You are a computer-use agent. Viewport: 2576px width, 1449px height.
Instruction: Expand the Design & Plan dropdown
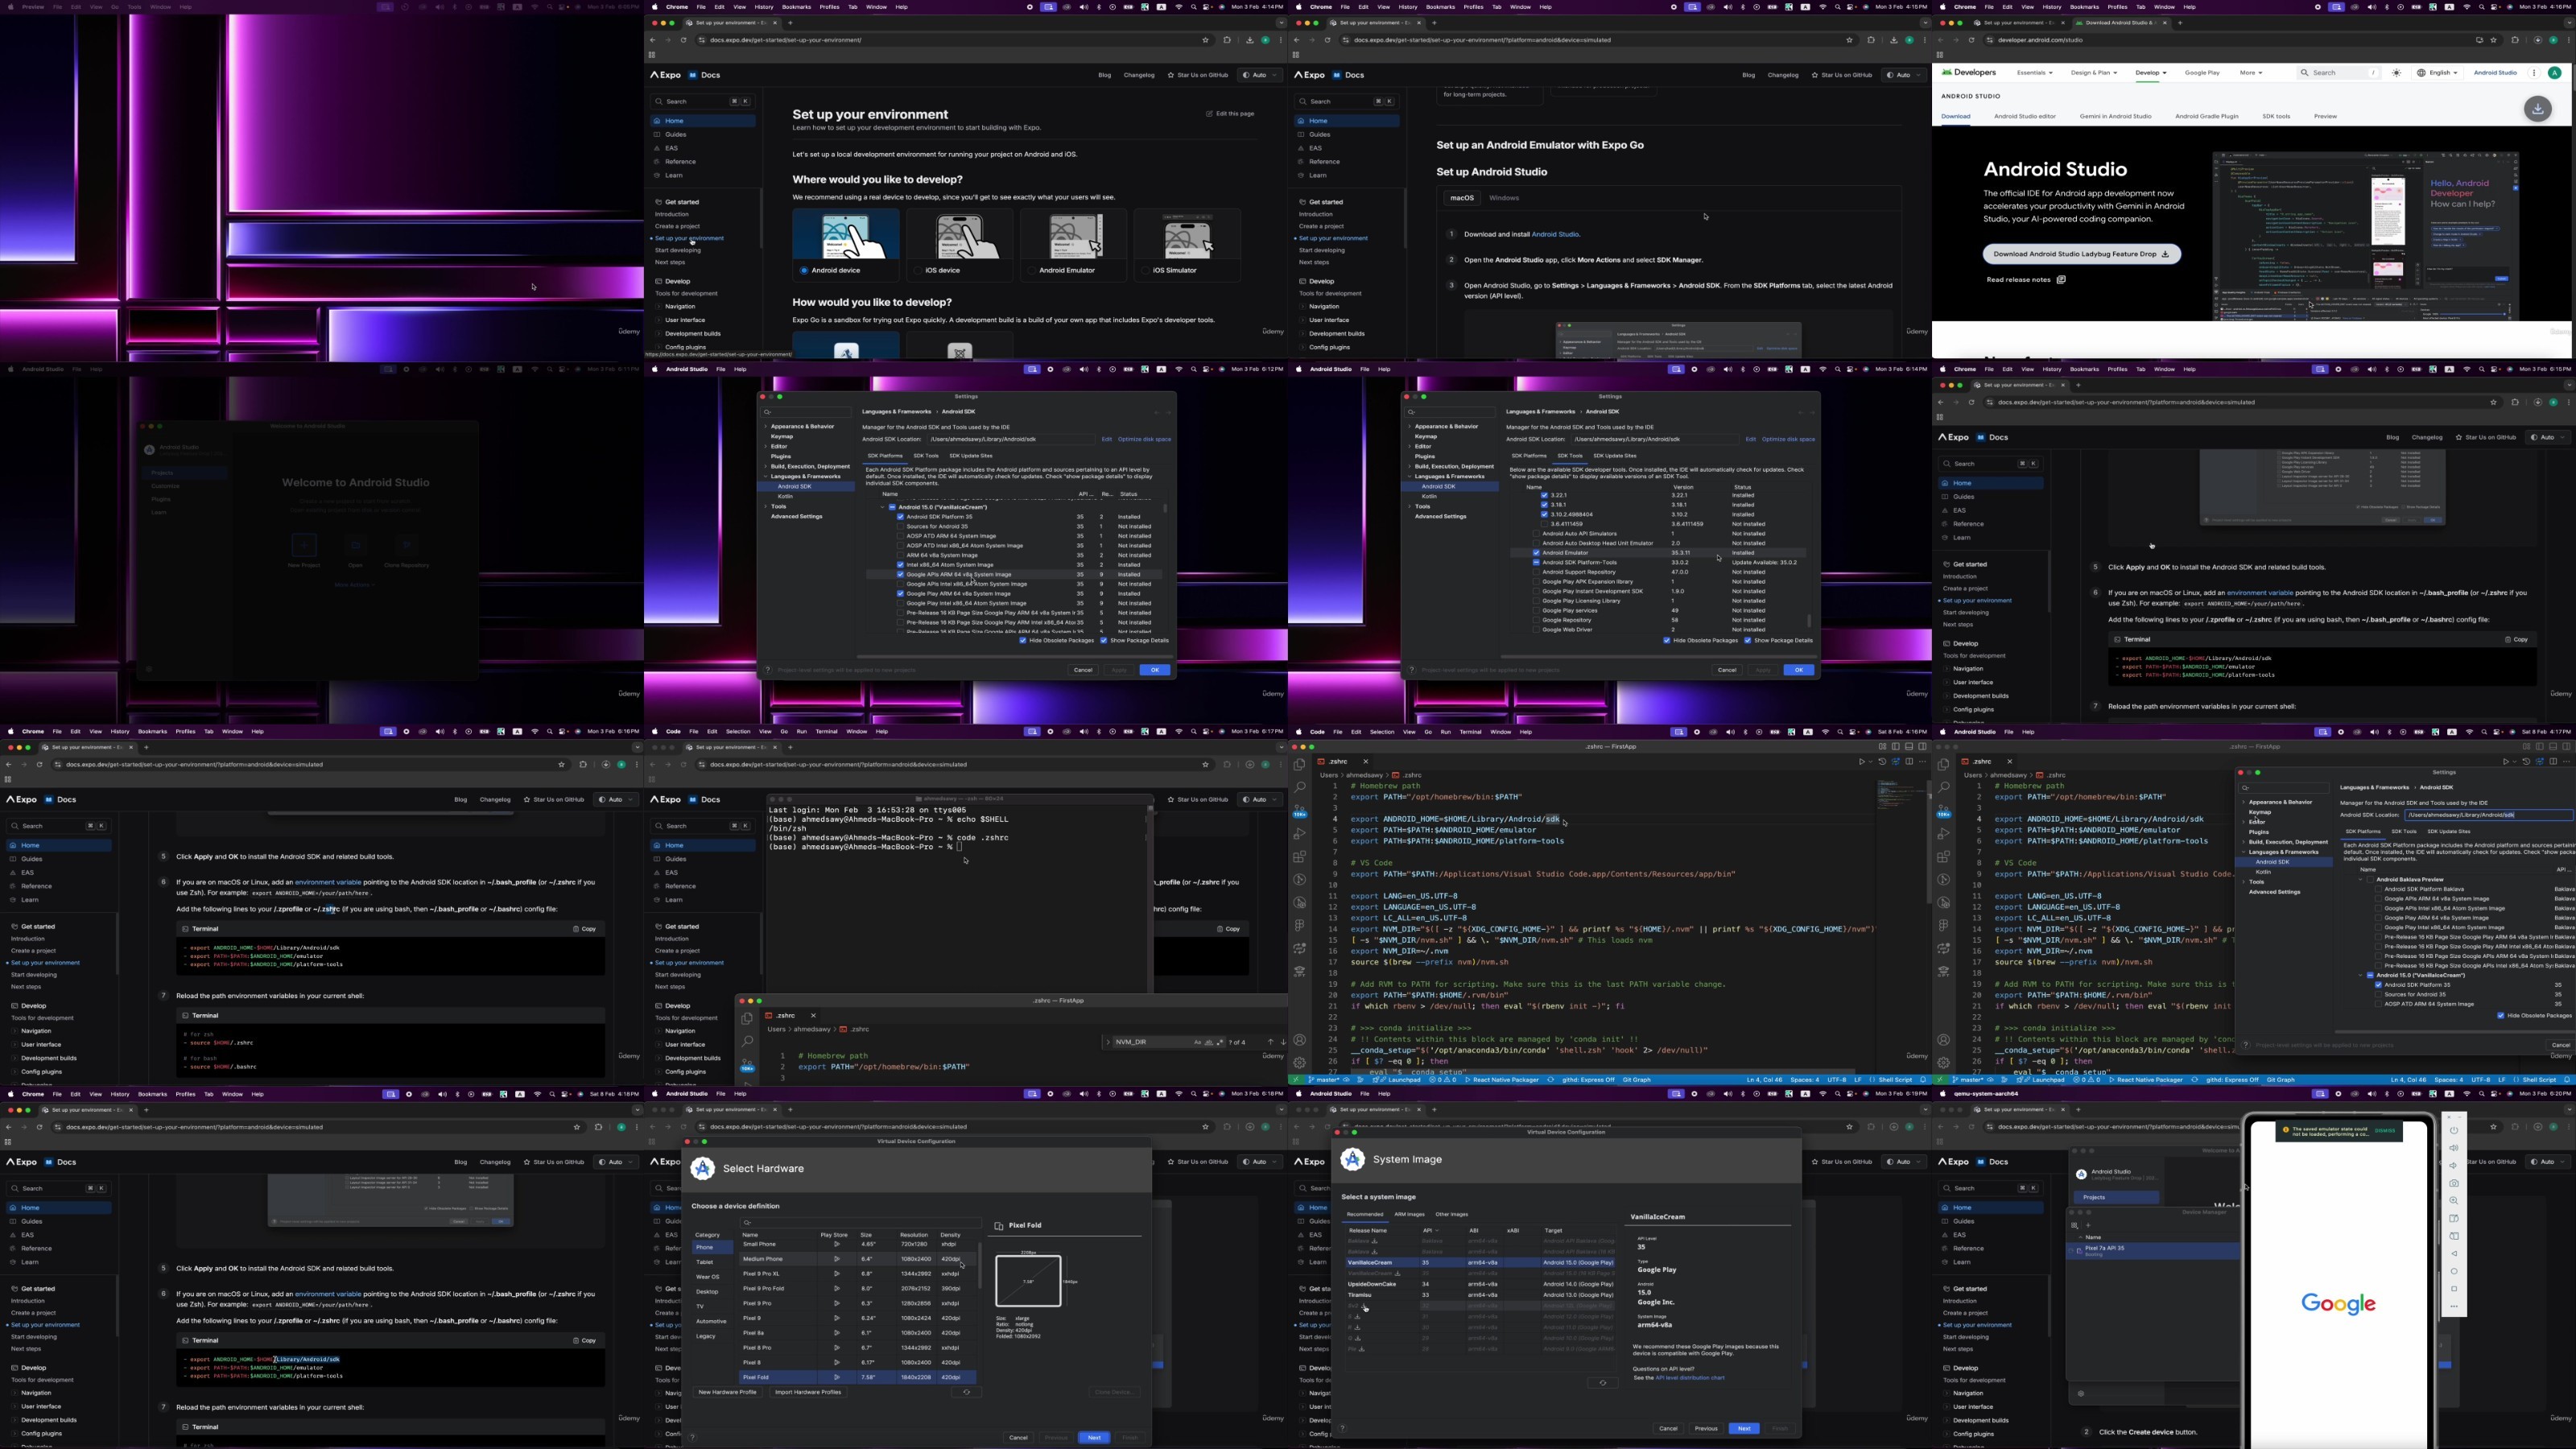click(2094, 73)
